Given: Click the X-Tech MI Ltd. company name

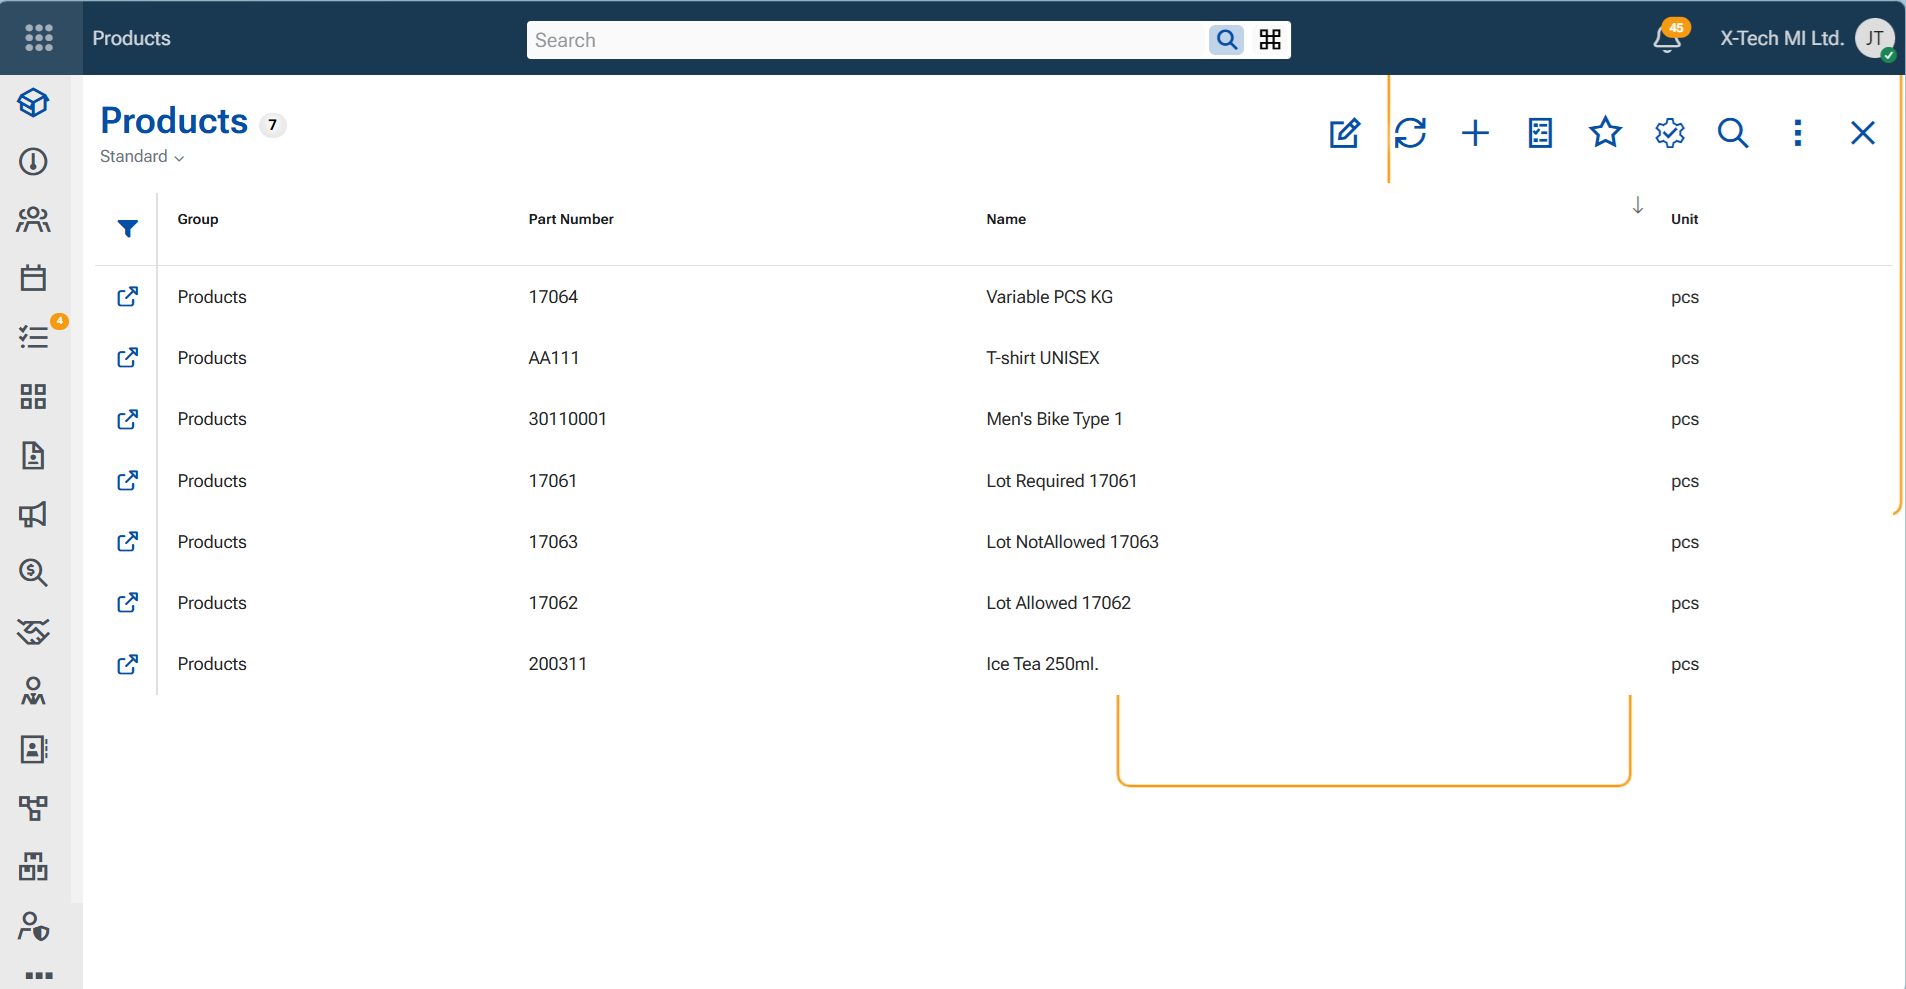Looking at the screenshot, I should coord(1781,38).
